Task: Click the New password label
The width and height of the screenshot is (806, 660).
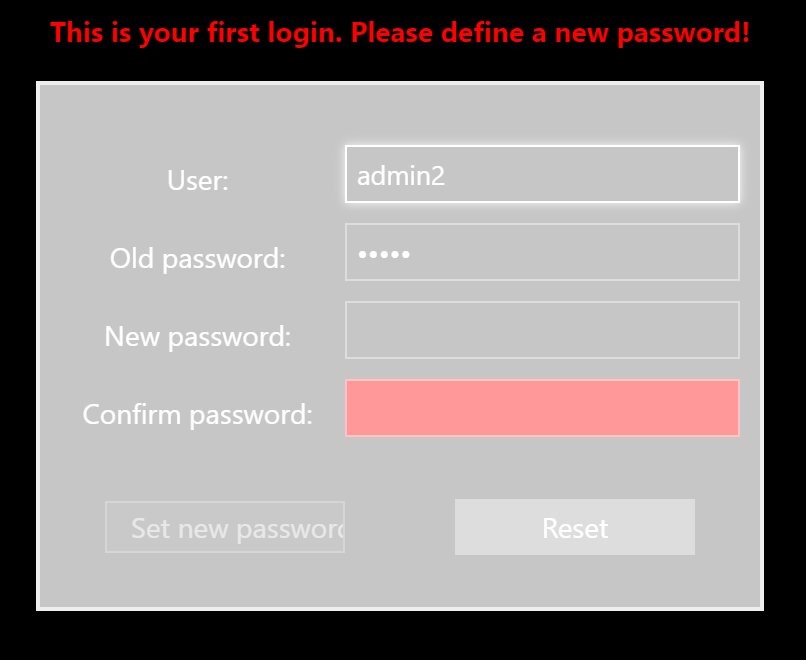Action: click(197, 337)
